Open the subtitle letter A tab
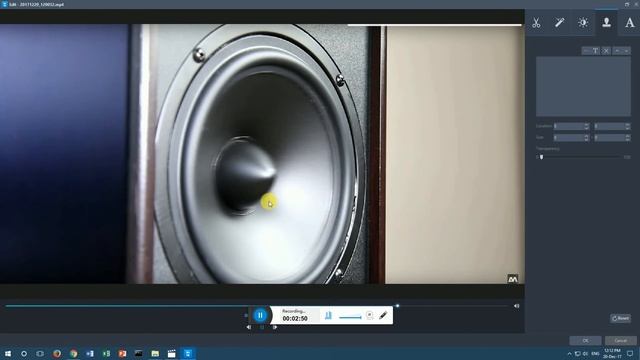 [x=630, y=23]
